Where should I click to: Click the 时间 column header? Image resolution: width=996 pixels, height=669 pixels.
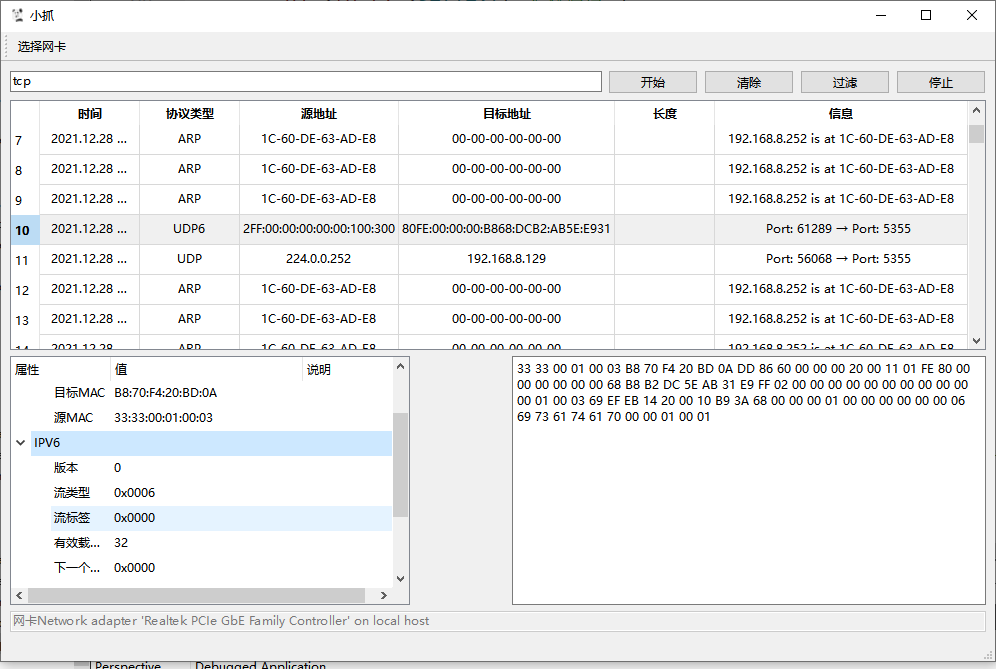(89, 113)
